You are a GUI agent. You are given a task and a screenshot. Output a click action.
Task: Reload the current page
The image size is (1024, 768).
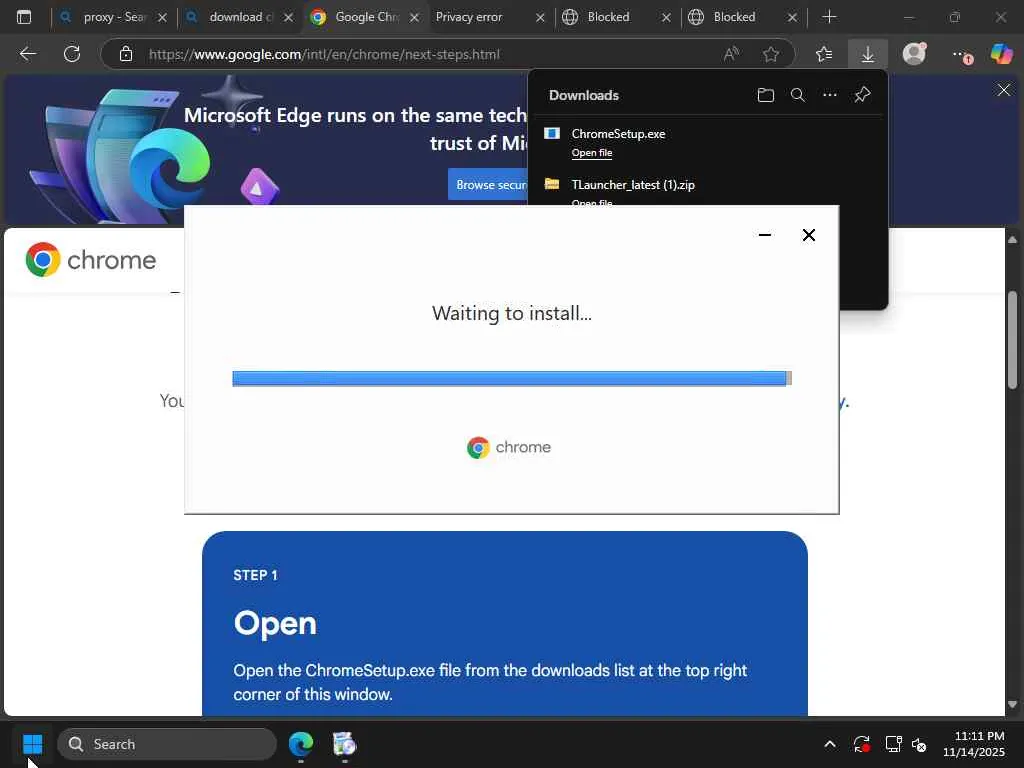point(72,54)
